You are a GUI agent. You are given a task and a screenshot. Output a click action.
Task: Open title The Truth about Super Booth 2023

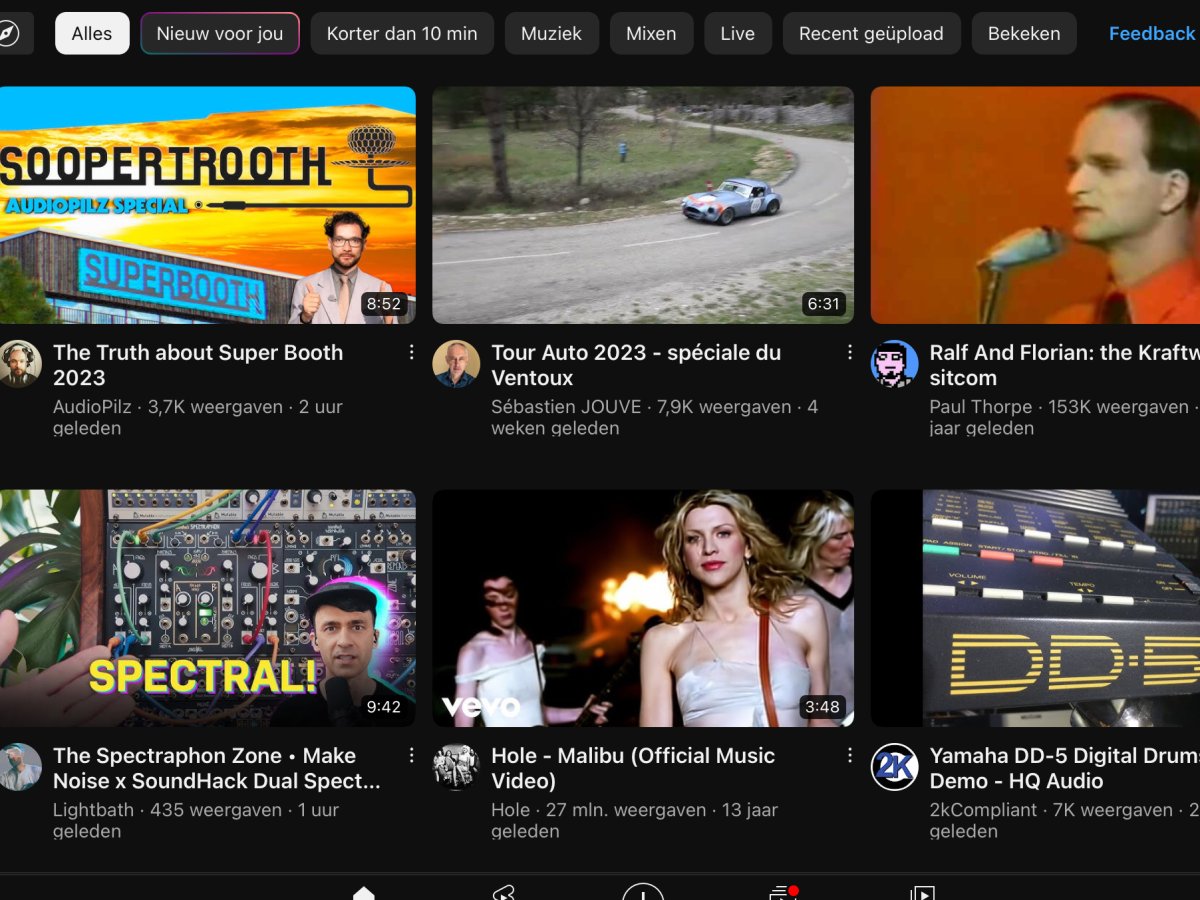point(198,365)
